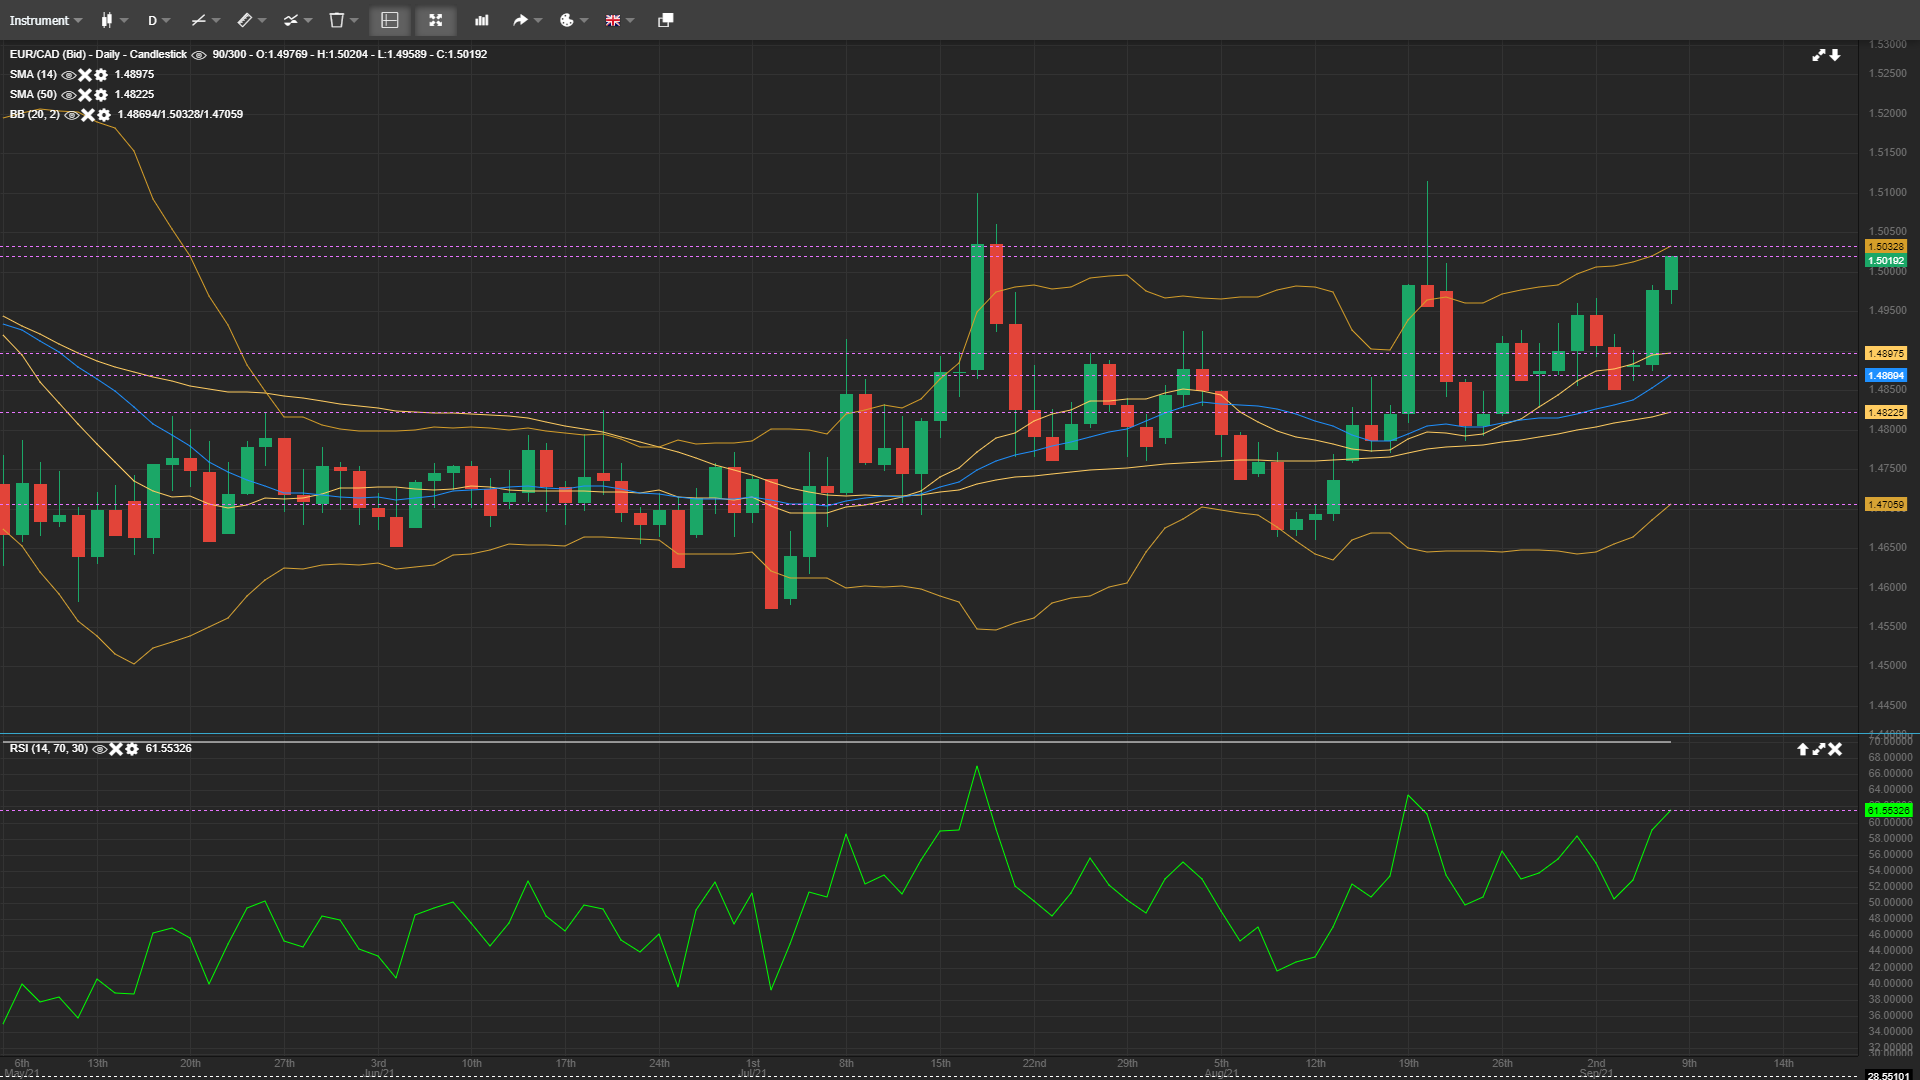The height and width of the screenshot is (1080, 1920).
Task: Click the 61.55326 RSI value readout
Action: click(x=168, y=749)
